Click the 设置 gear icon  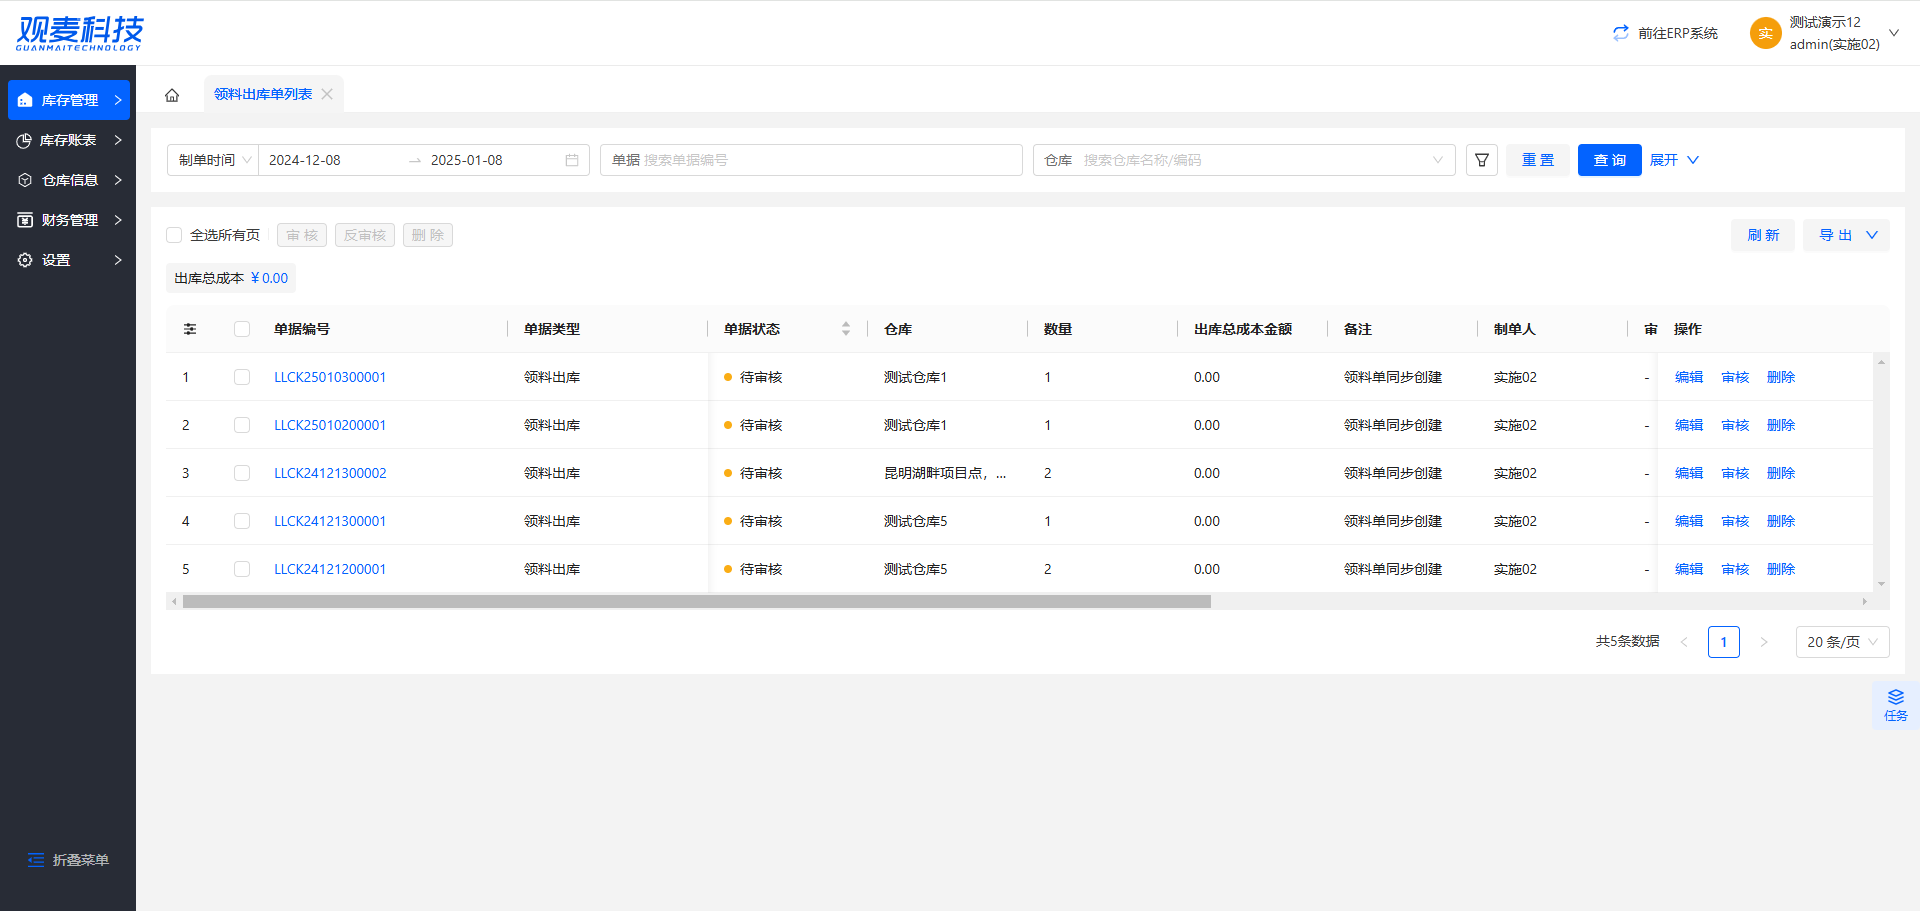pyautogui.click(x=25, y=260)
